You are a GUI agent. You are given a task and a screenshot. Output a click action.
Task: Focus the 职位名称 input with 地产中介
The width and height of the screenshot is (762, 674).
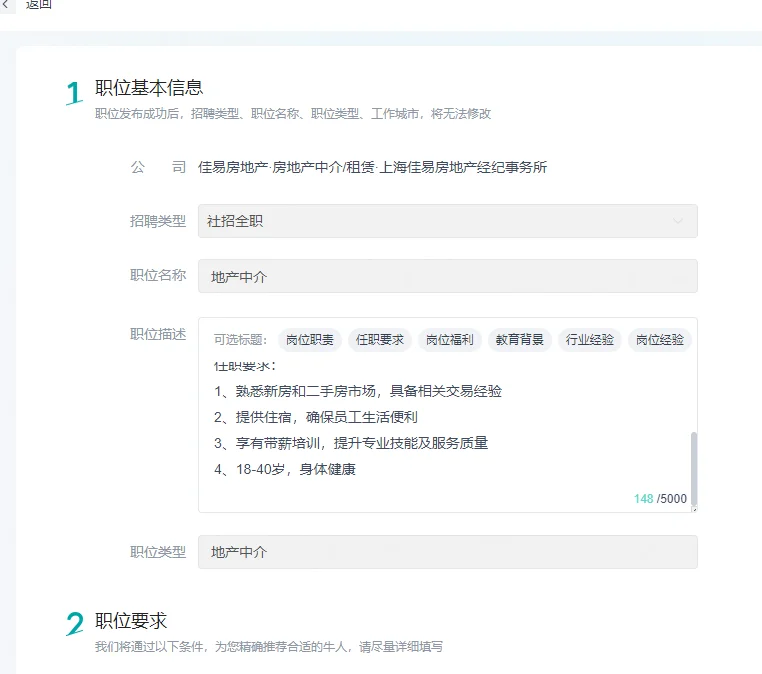click(448, 276)
